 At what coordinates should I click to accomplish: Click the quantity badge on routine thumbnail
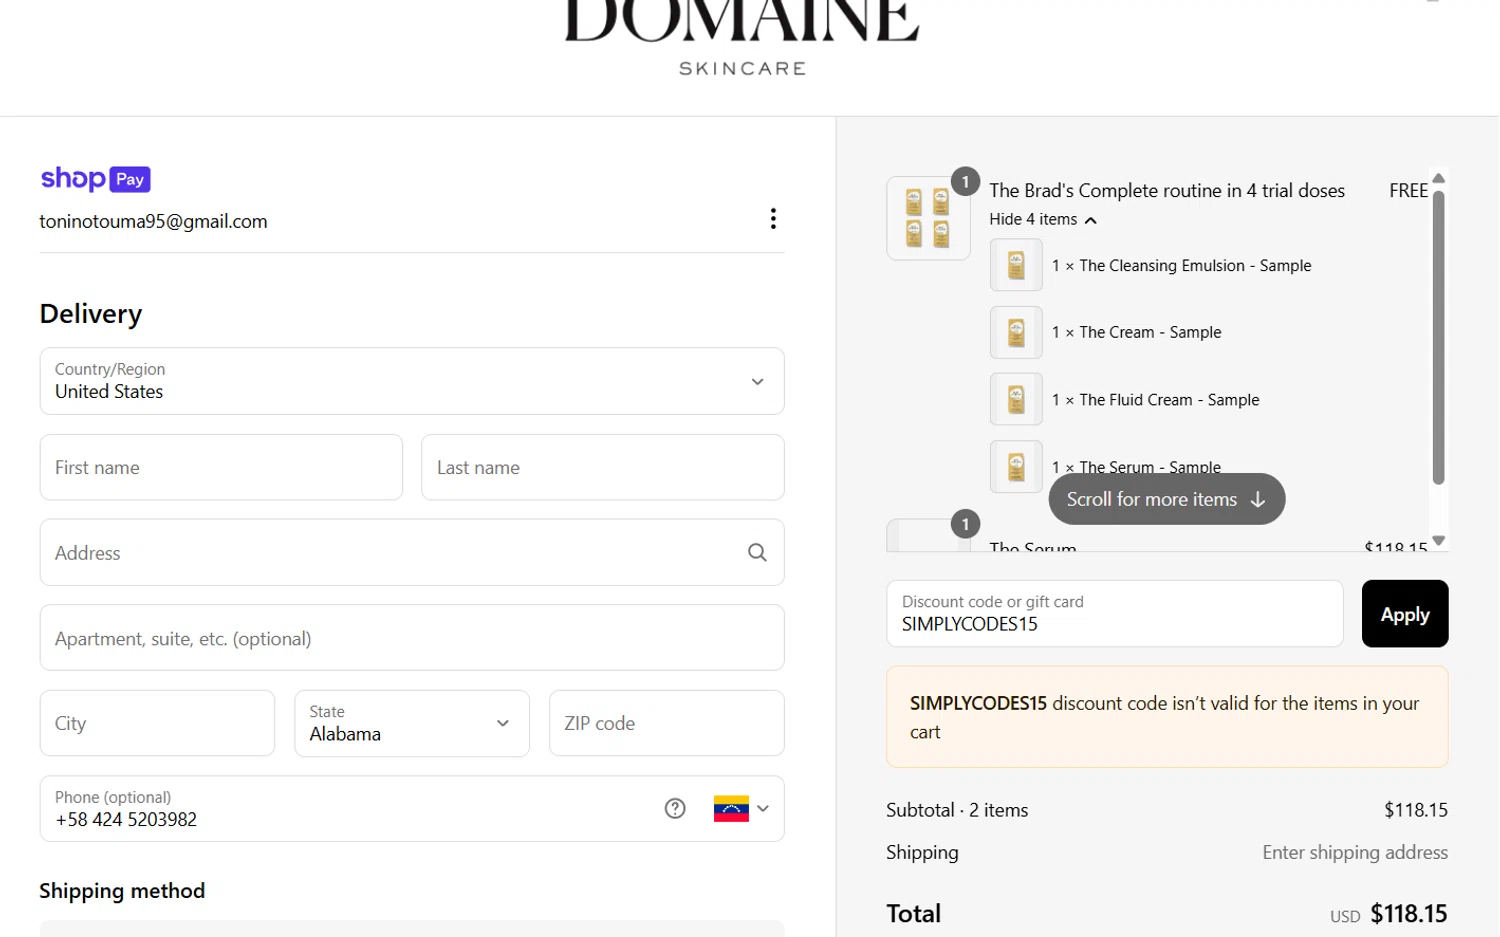pyautogui.click(x=965, y=181)
